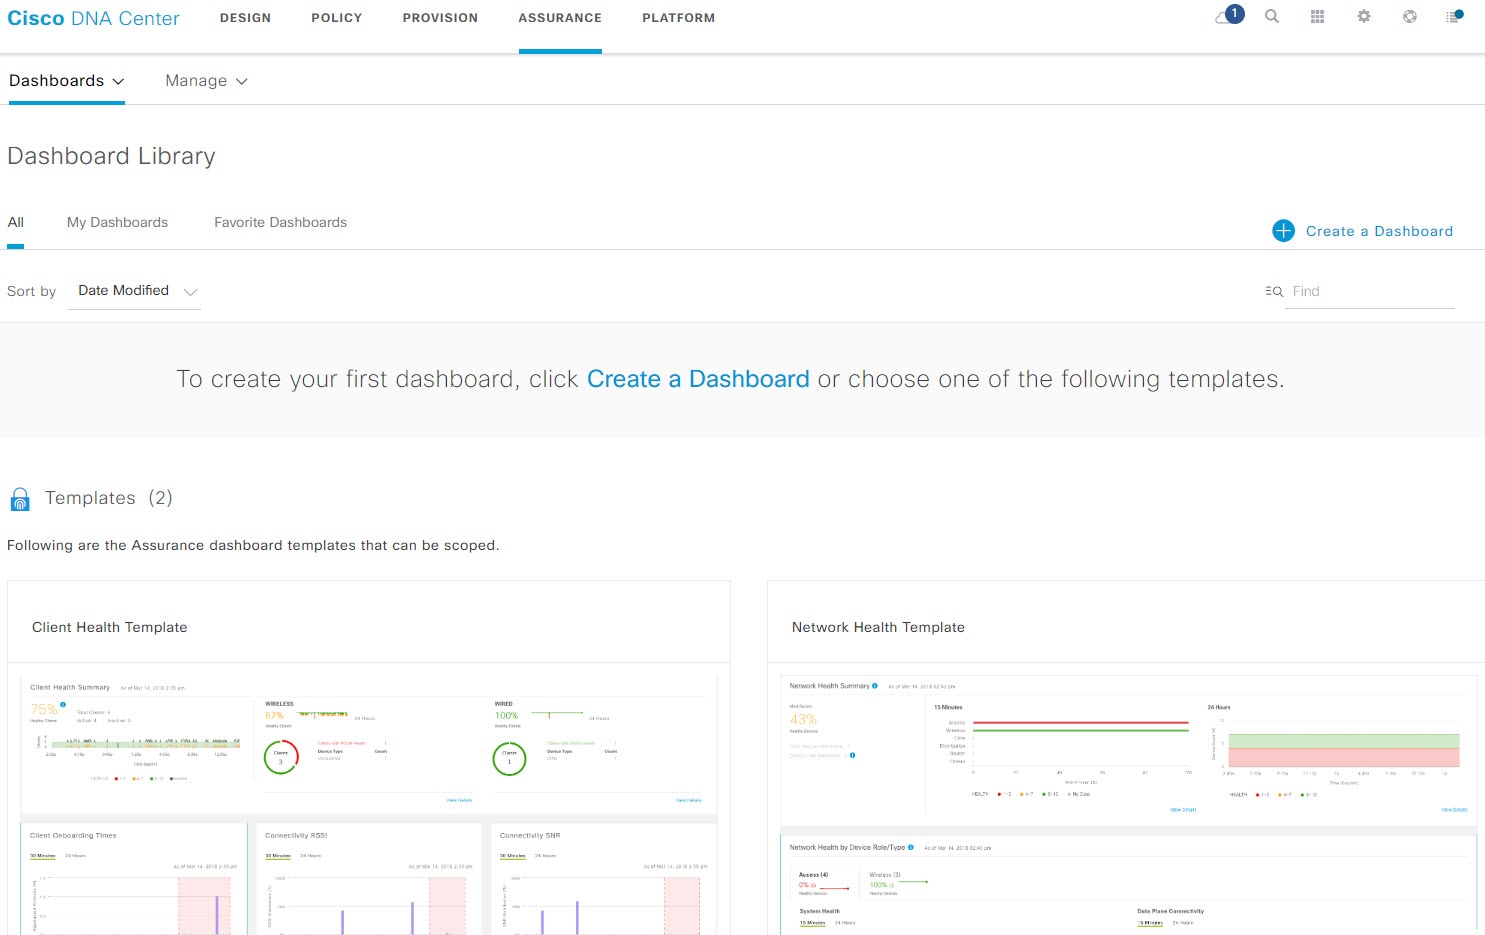The height and width of the screenshot is (935, 1485).
Task: Open the Dashboards dropdown menu
Action: point(67,80)
